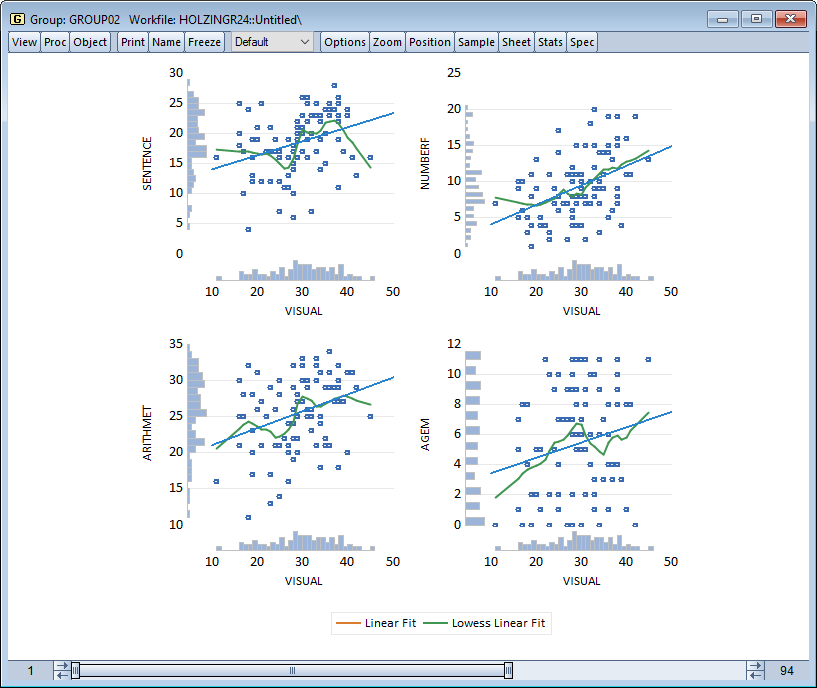Click the Zoom toolbar button
The width and height of the screenshot is (817, 688).
pyautogui.click(x=387, y=42)
